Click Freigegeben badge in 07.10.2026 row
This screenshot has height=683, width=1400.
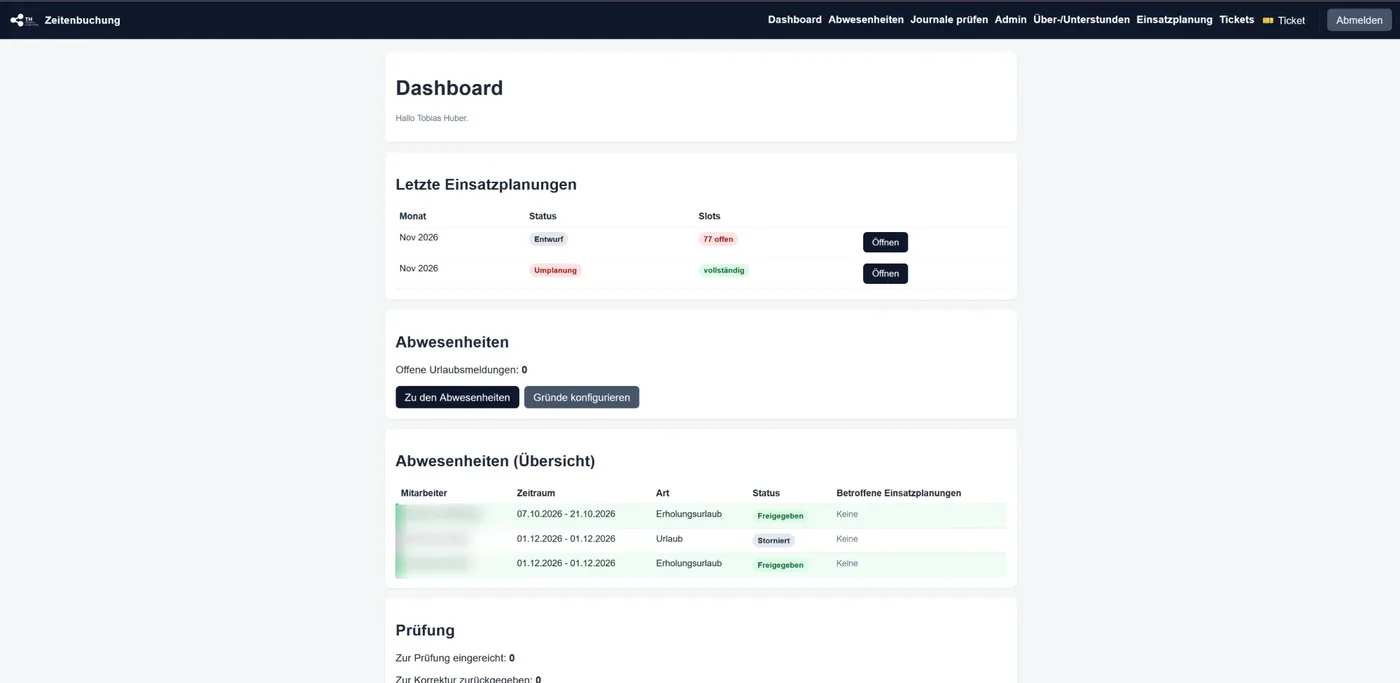click(780, 516)
